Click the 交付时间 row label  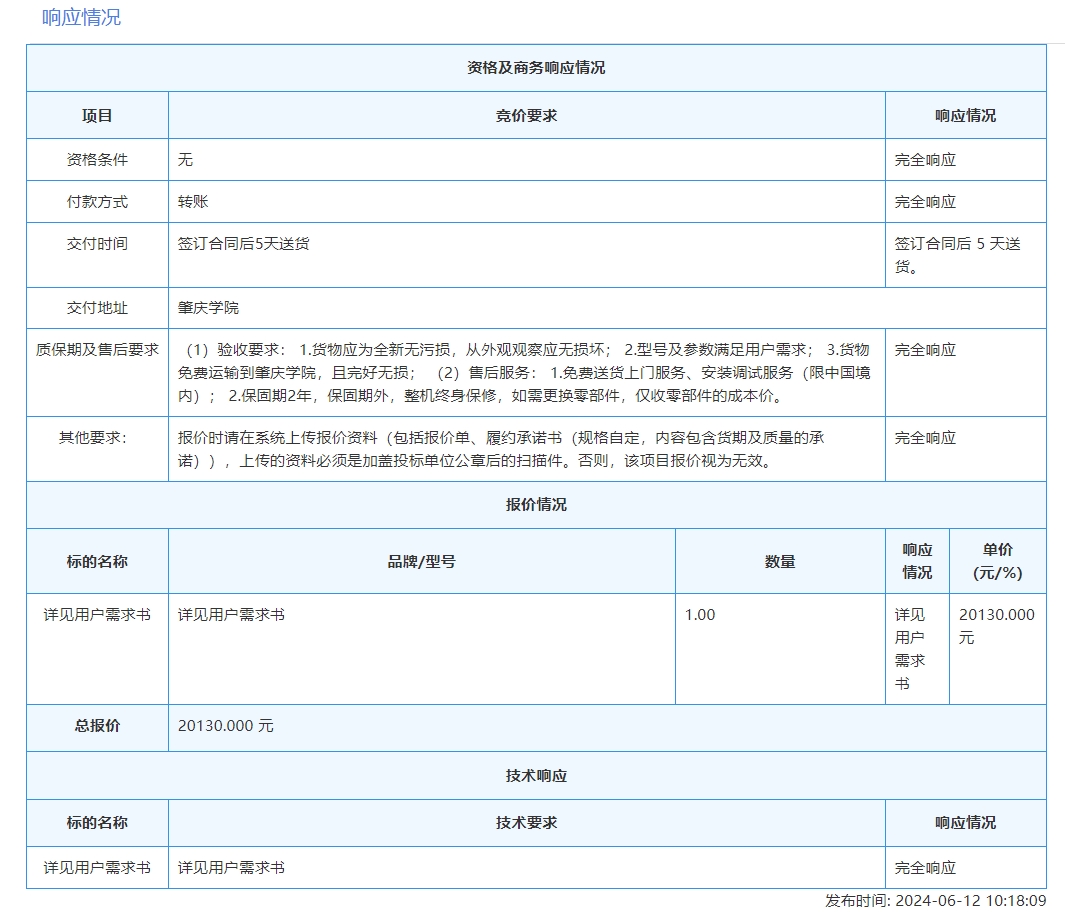click(x=97, y=244)
